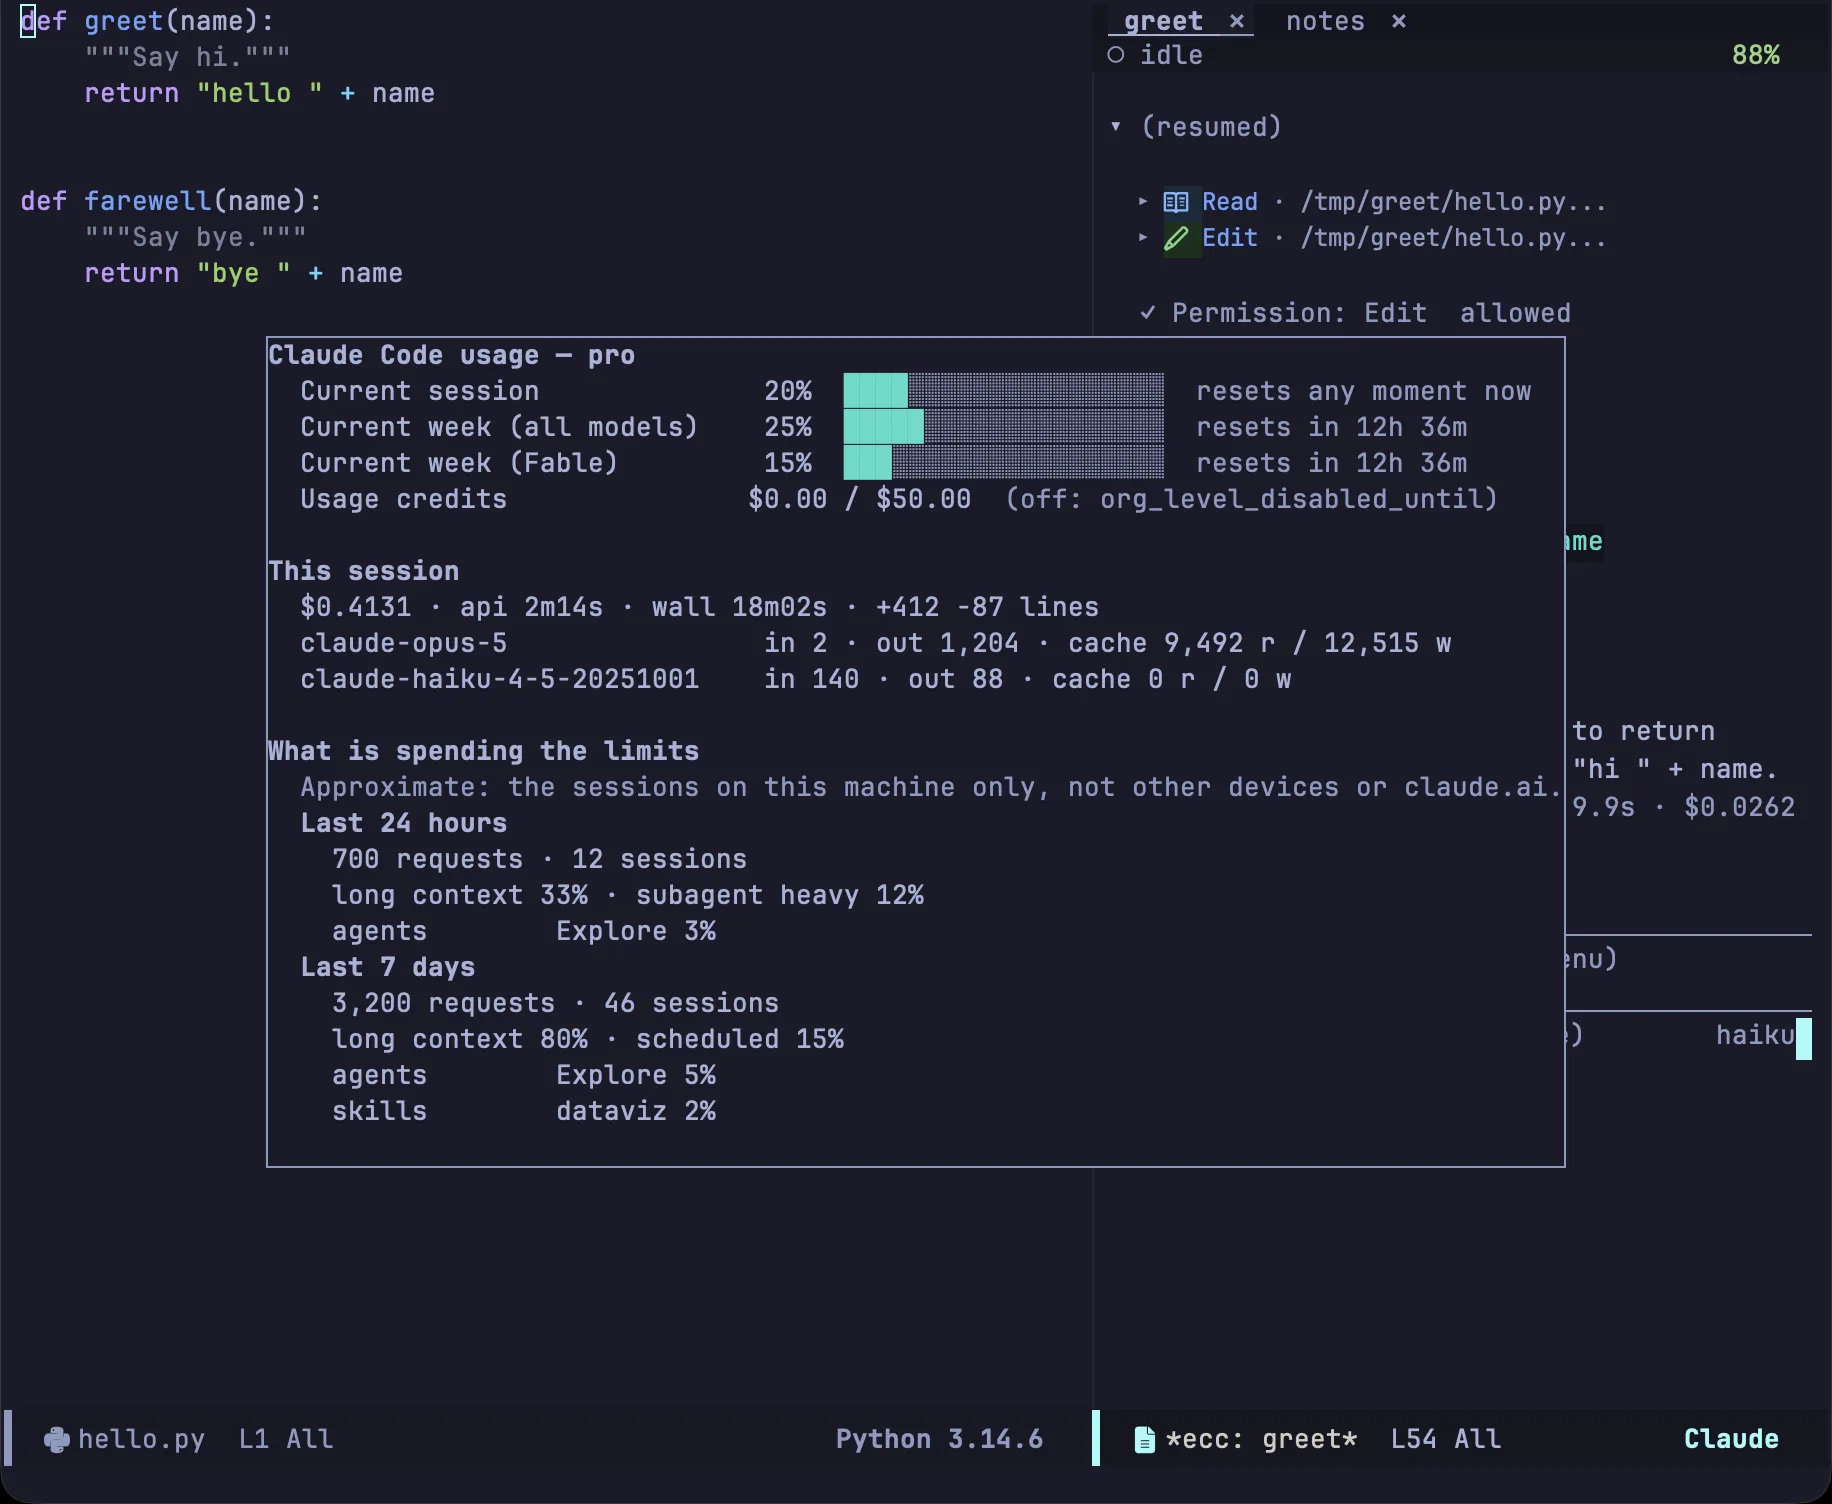Expand the Edit tool call row
This screenshot has height=1504, width=1832.
[x=1143, y=237]
